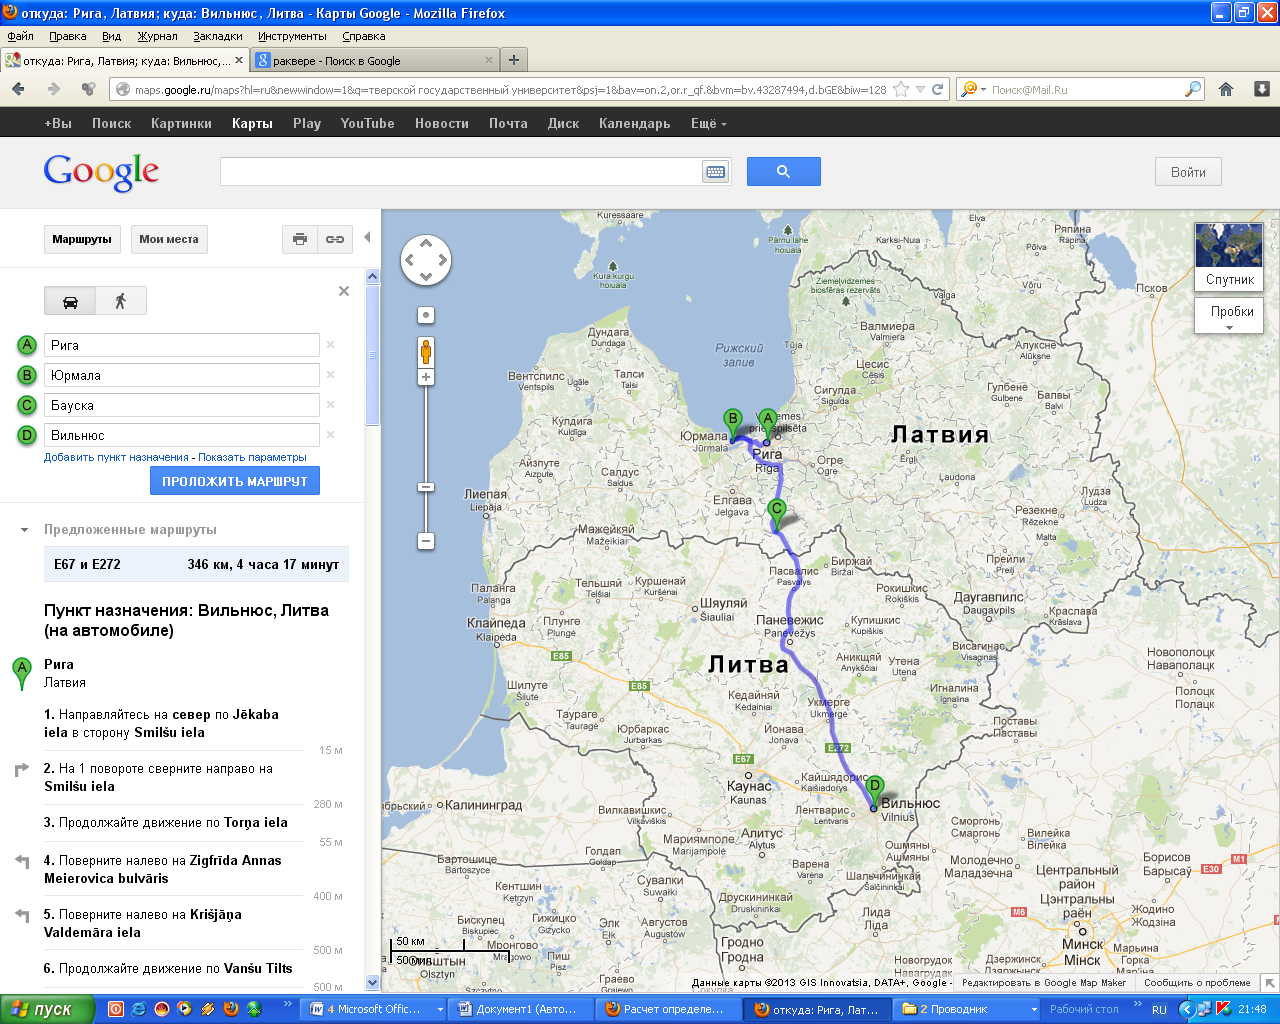
Task: Click RU language indicator in tray
Action: click(1159, 1009)
